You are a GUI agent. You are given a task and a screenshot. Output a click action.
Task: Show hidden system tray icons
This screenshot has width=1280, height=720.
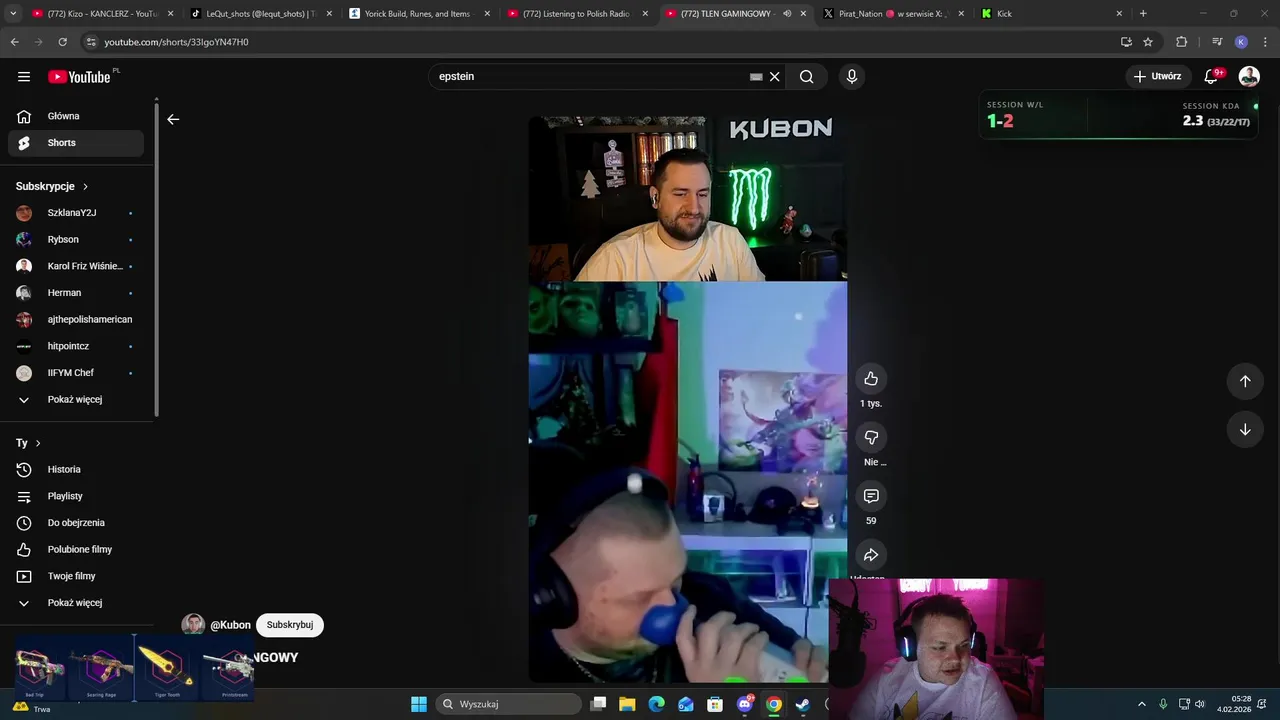[x=1142, y=704]
